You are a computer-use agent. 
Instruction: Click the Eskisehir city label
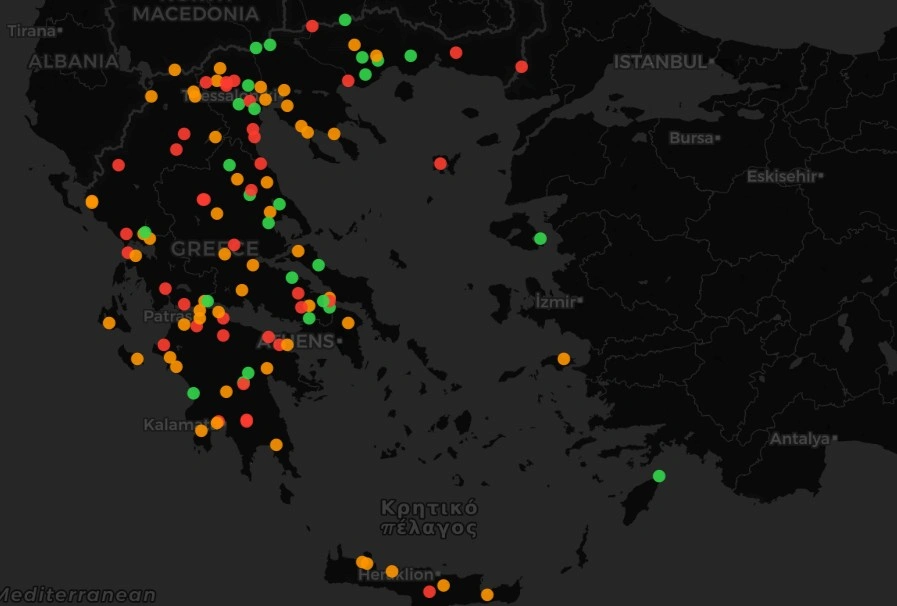pos(782,177)
